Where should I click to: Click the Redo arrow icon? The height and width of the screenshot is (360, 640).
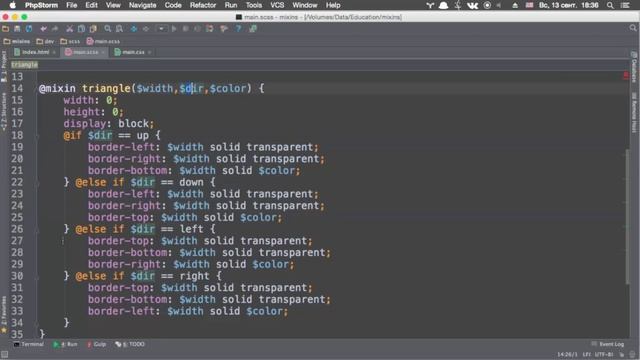(55, 29)
